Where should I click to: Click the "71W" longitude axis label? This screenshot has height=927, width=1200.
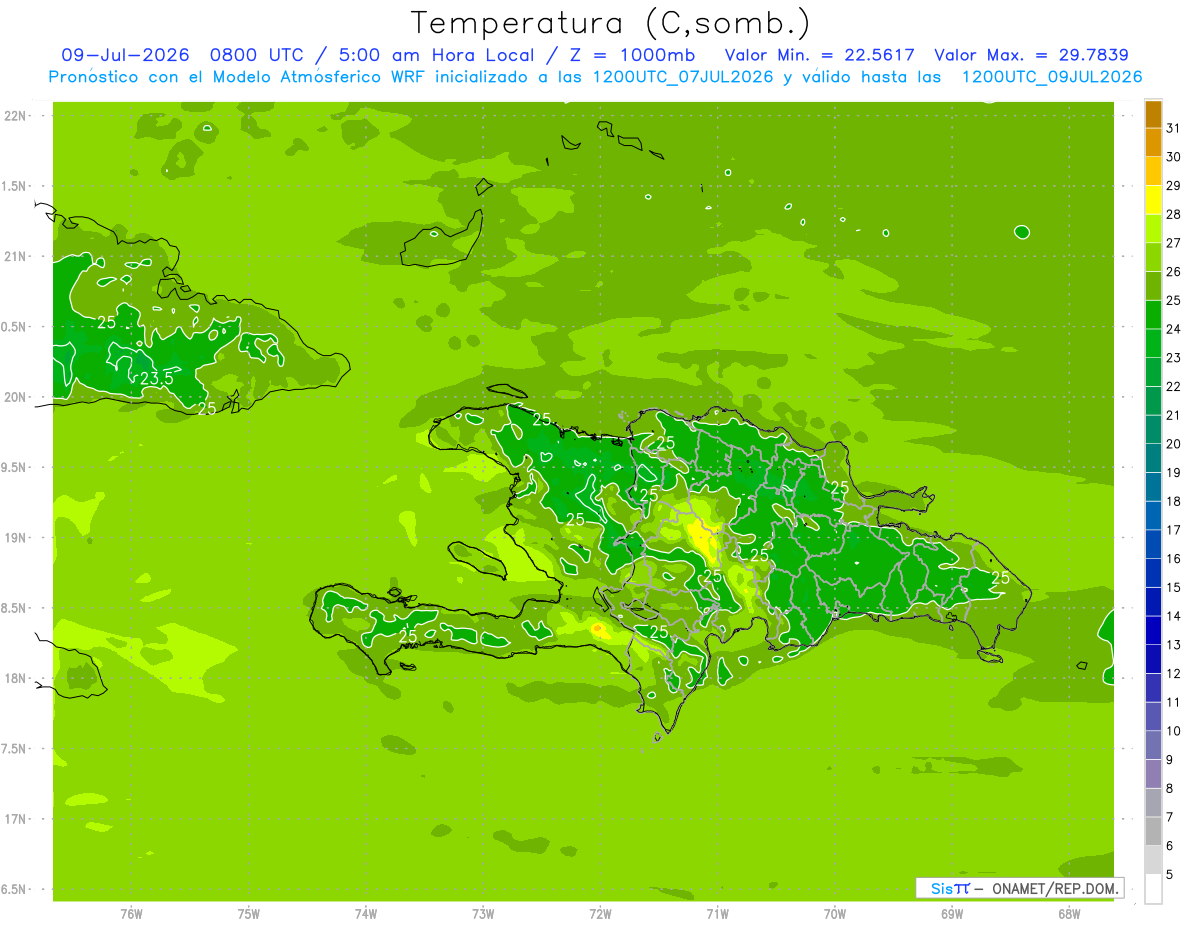pos(717,914)
